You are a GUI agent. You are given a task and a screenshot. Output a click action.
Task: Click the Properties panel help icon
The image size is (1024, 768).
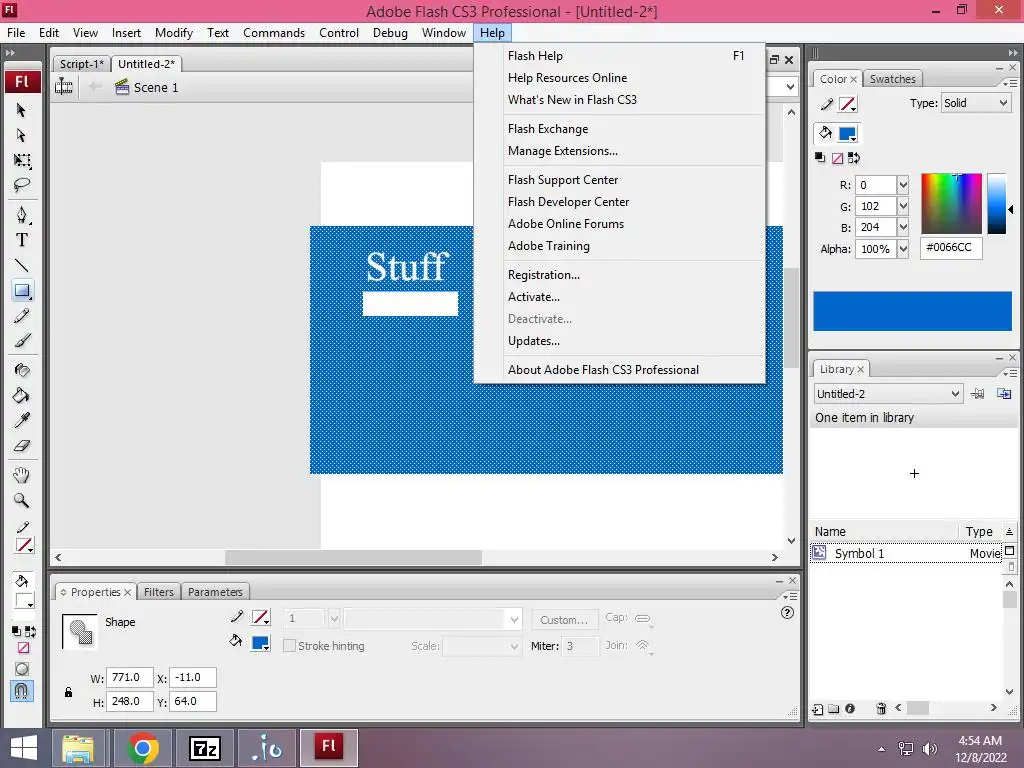tap(788, 613)
